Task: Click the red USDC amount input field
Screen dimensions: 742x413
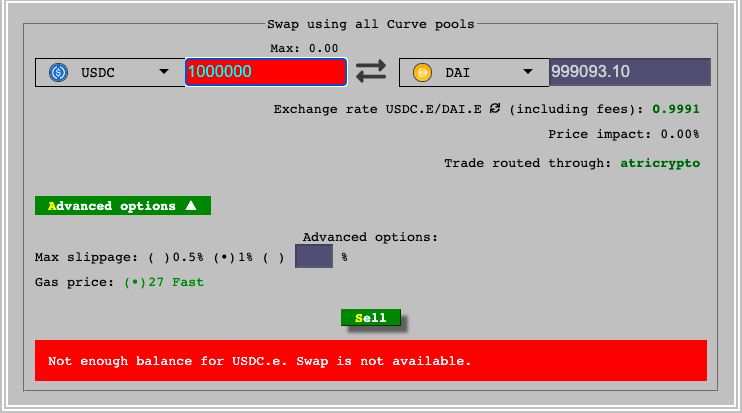Action: coord(266,72)
